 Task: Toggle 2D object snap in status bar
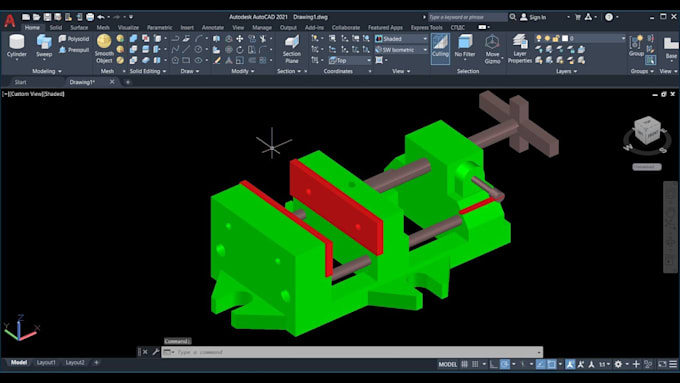click(x=551, y=364)
